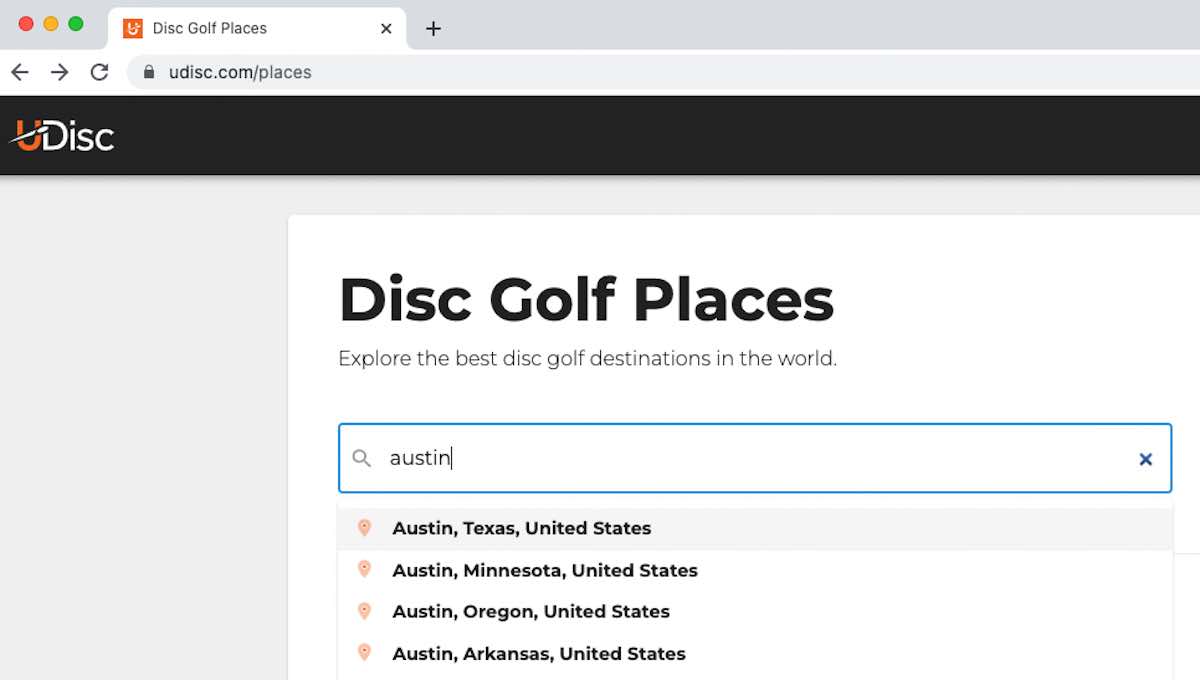
Task: Go forward with browser forward arrow
Action: click(60, 72)
